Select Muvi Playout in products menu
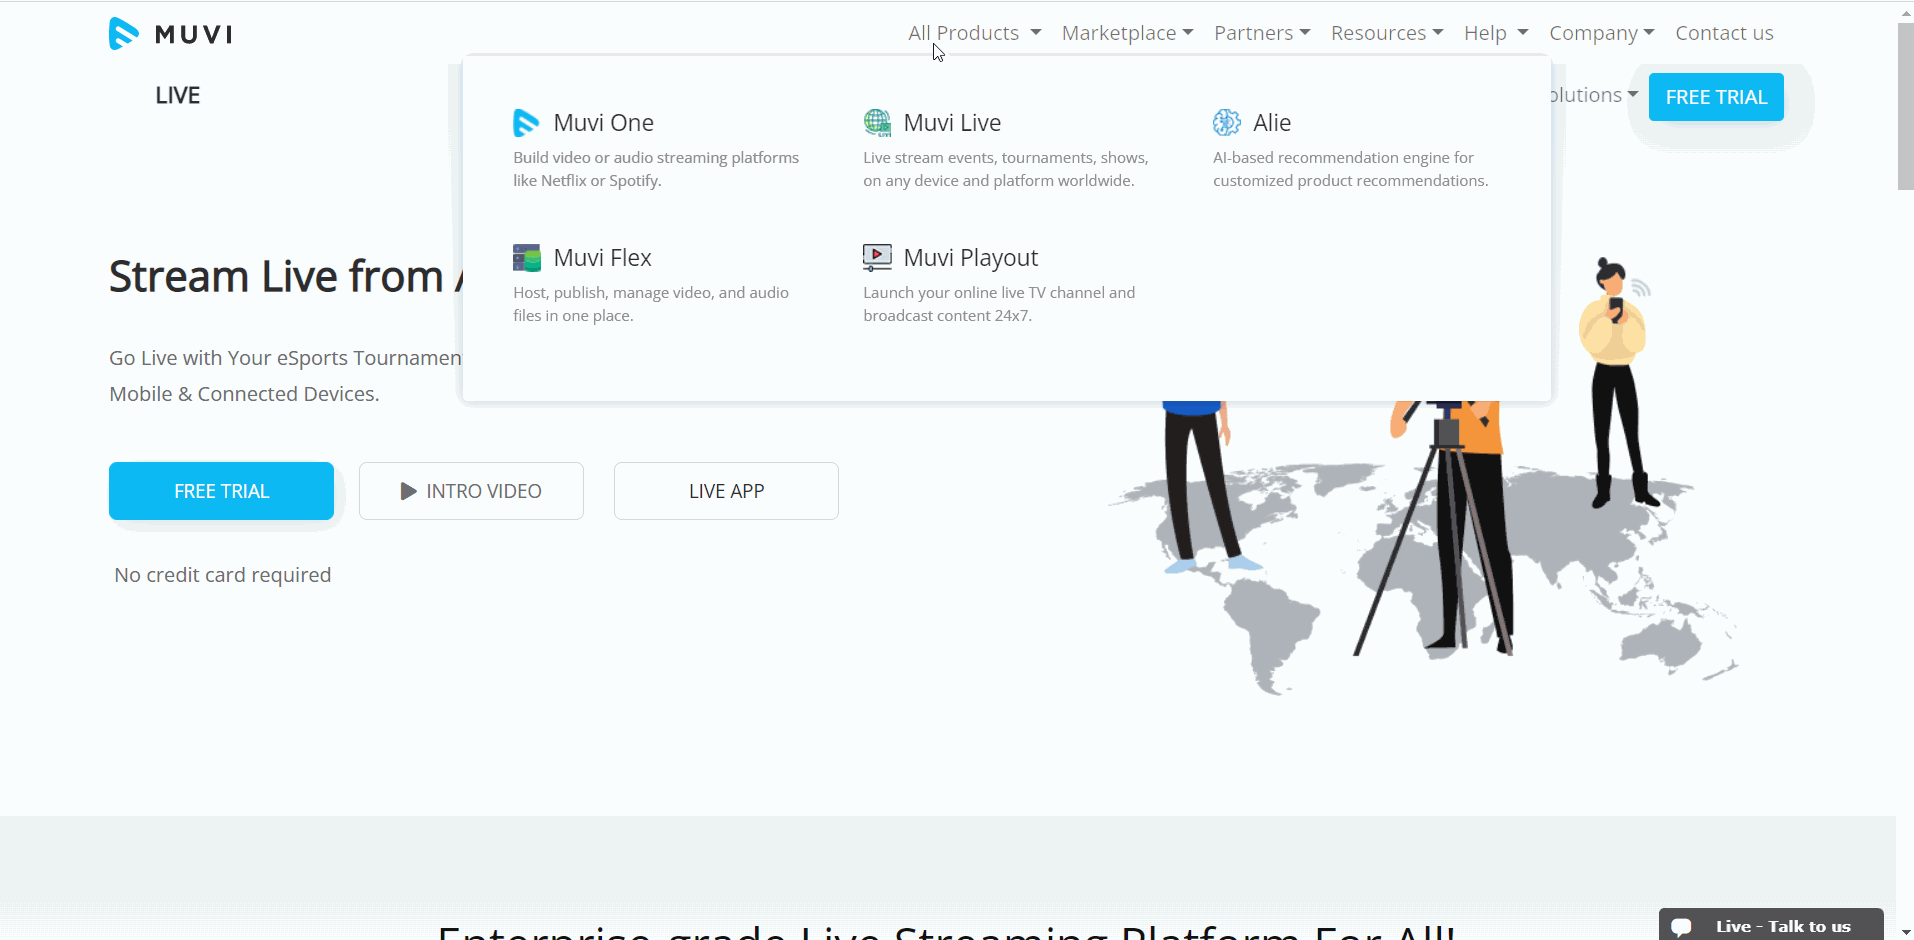Viewport: 1914px width, 940px height. (971, 258)
